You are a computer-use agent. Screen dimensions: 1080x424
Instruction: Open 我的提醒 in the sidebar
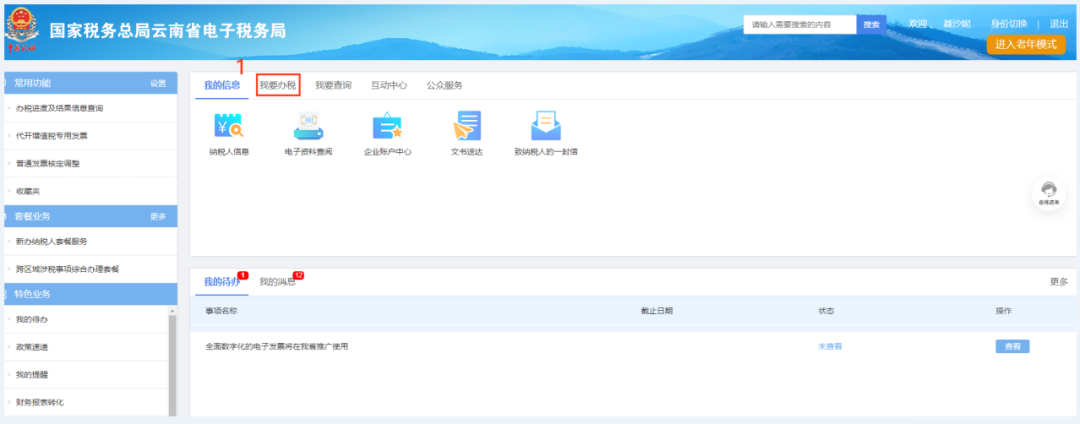tap(32, 374)
